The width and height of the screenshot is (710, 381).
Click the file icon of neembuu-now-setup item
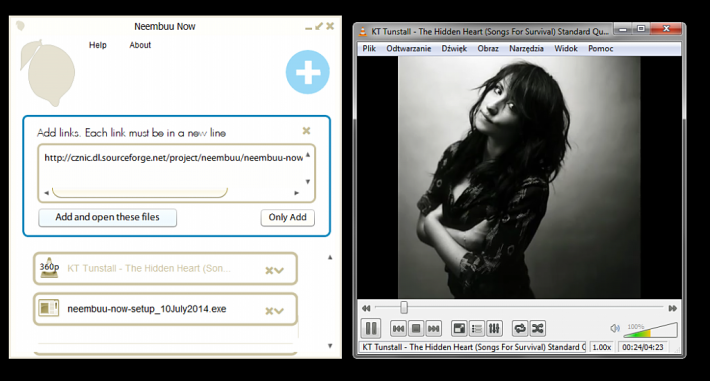(x=48, y=309)
